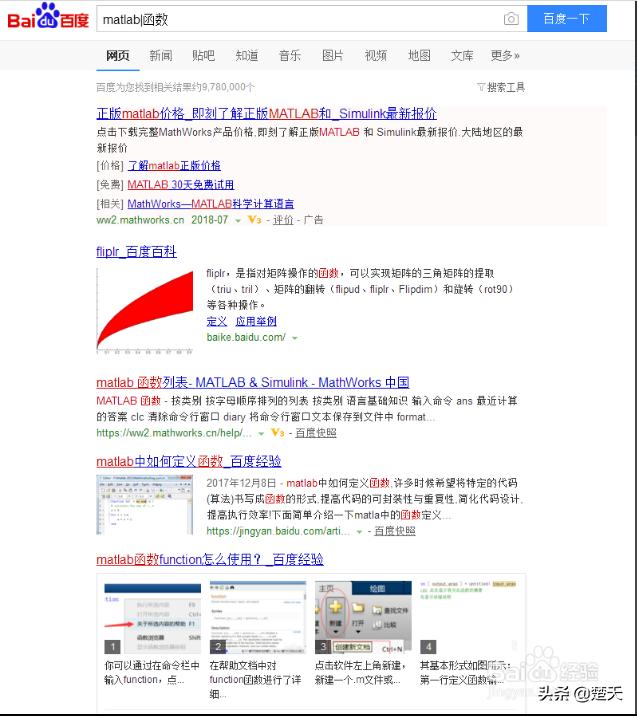
Task: Click the search filter funnel icon
Action: (x=481, y=87)
